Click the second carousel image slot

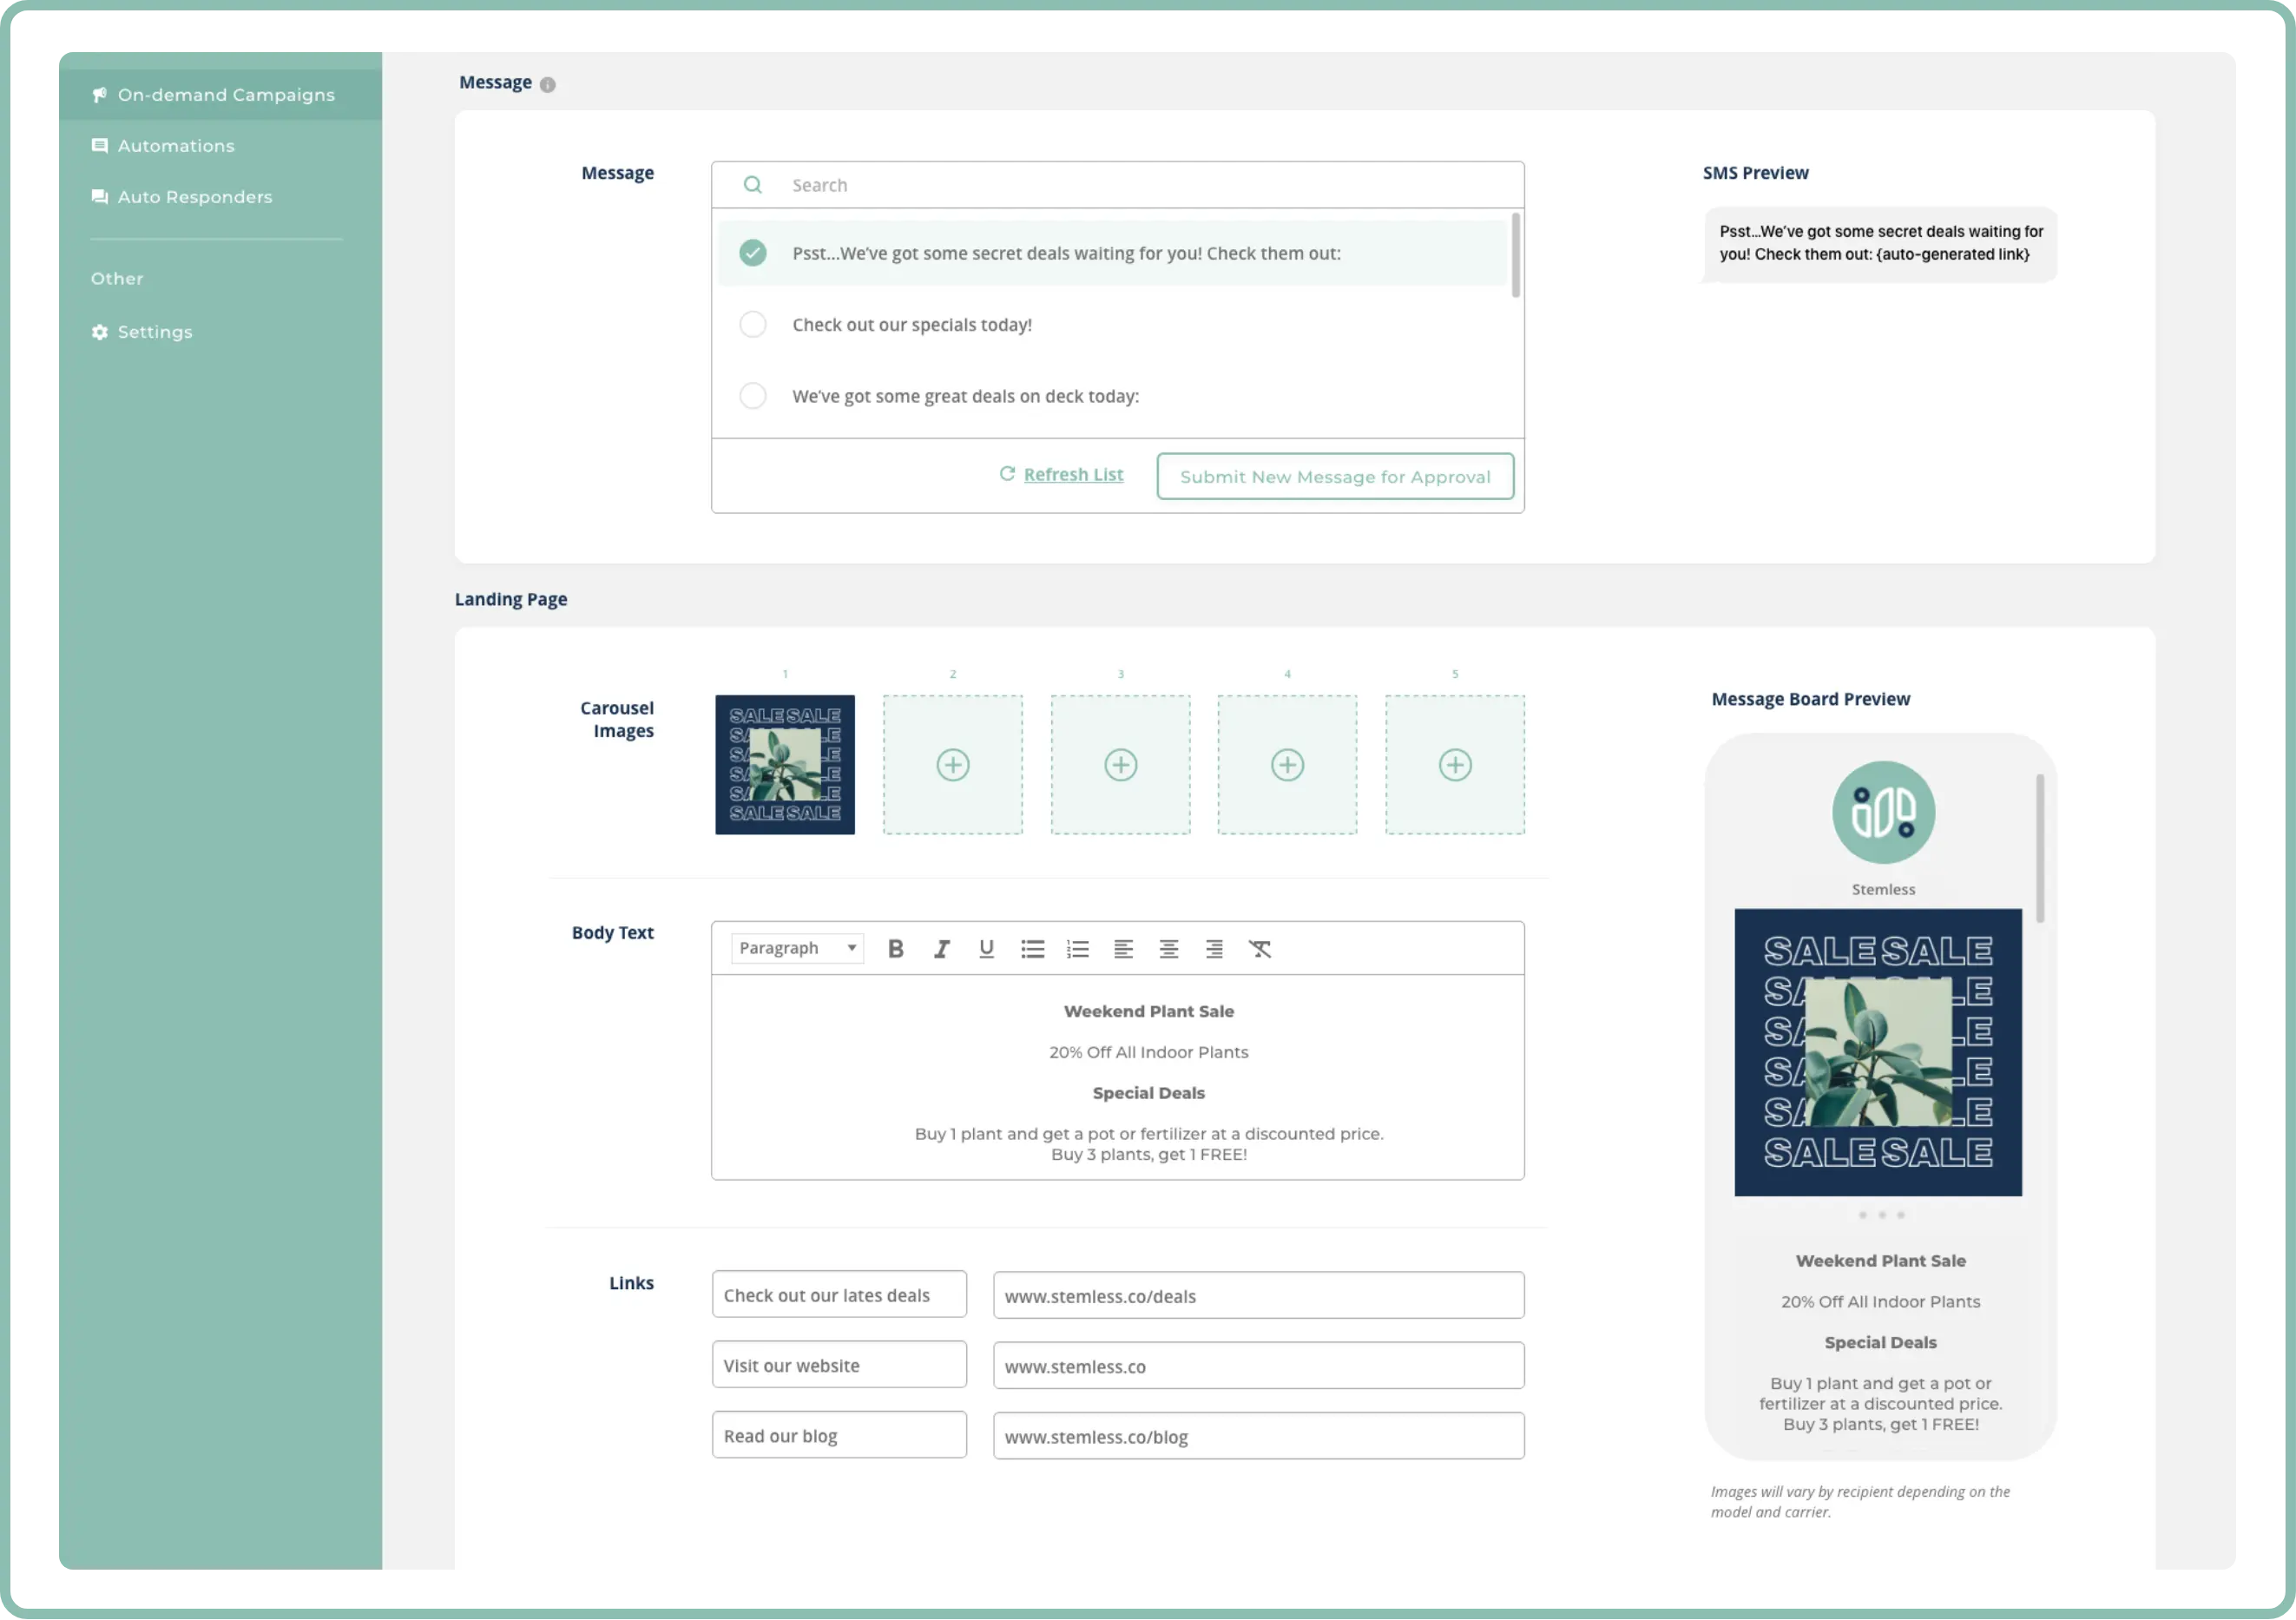[951, 762]
